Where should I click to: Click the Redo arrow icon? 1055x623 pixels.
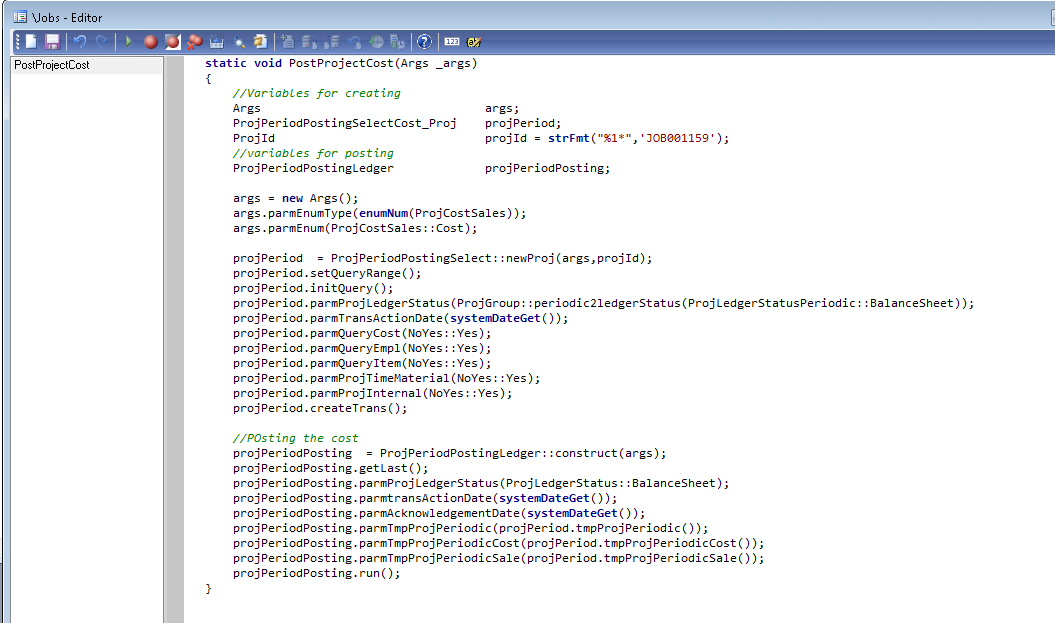point(101,42)
